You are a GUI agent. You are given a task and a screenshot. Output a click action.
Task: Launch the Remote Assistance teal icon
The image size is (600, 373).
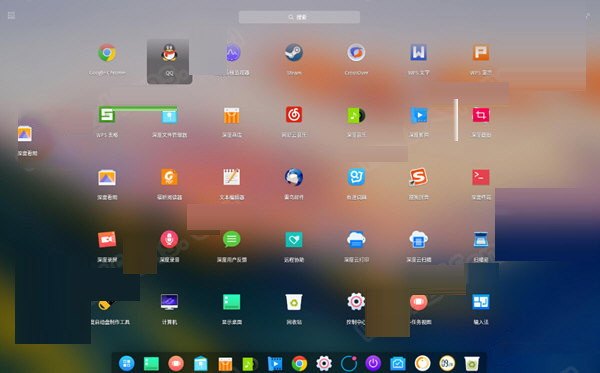tap(294, 239)
